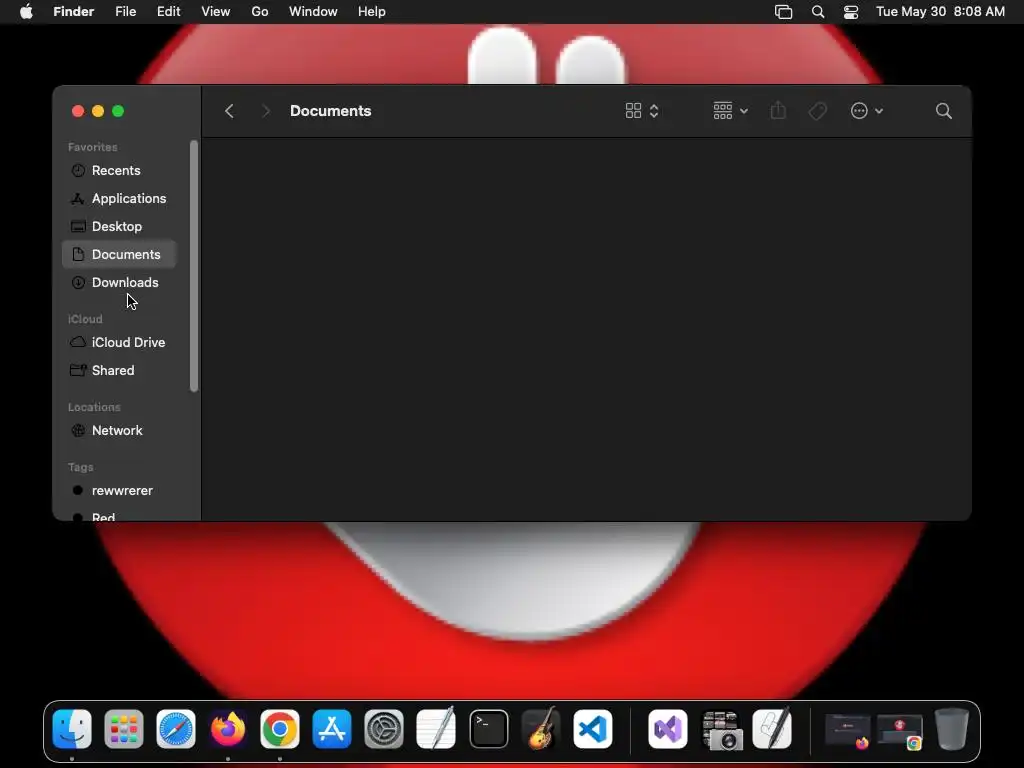
Task: Switch view using the icon view button
Action: (x=642, y=111)
